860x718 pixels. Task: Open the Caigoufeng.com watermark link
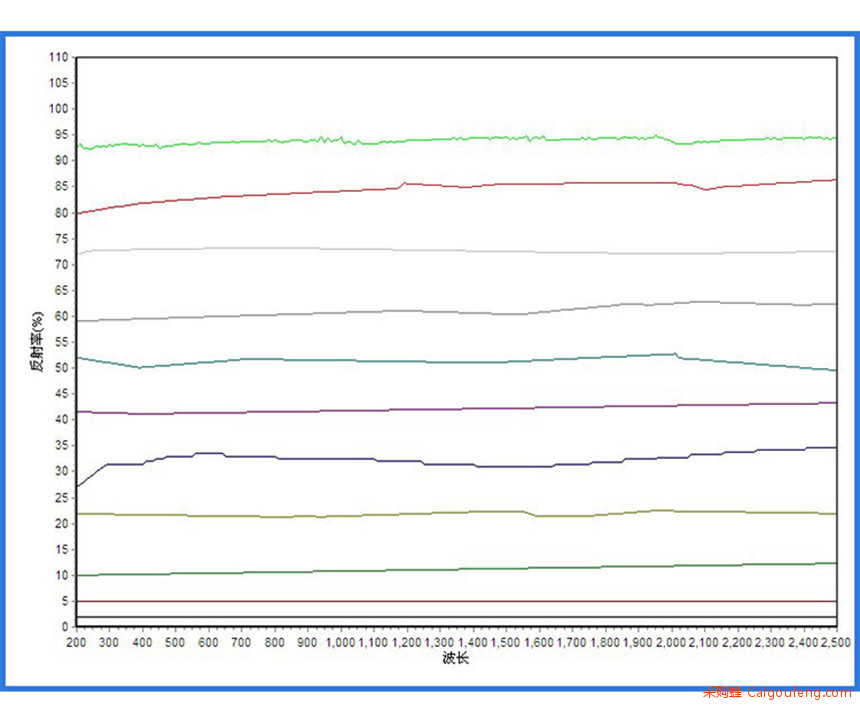(x=776, y=692)
